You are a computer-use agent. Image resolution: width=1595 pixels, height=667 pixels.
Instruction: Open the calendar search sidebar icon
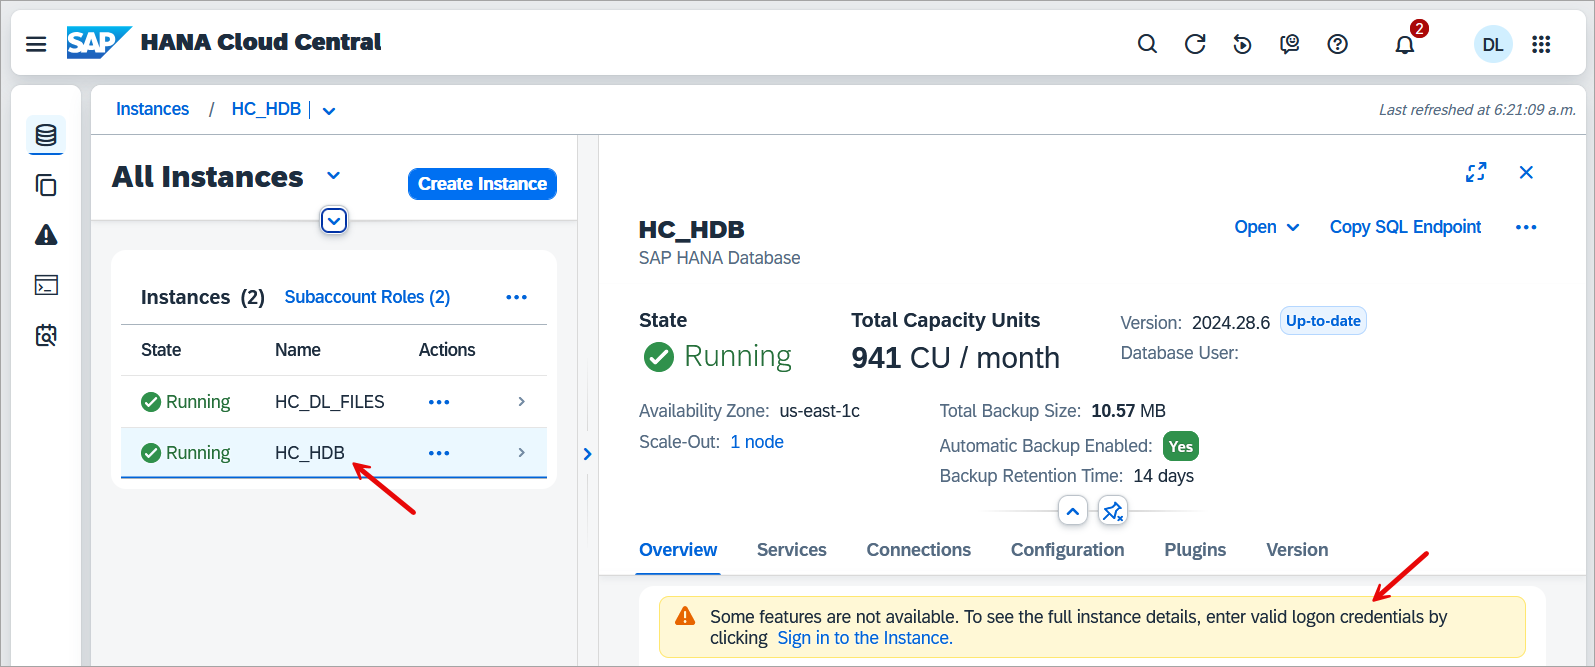click(x=46, y=335)
